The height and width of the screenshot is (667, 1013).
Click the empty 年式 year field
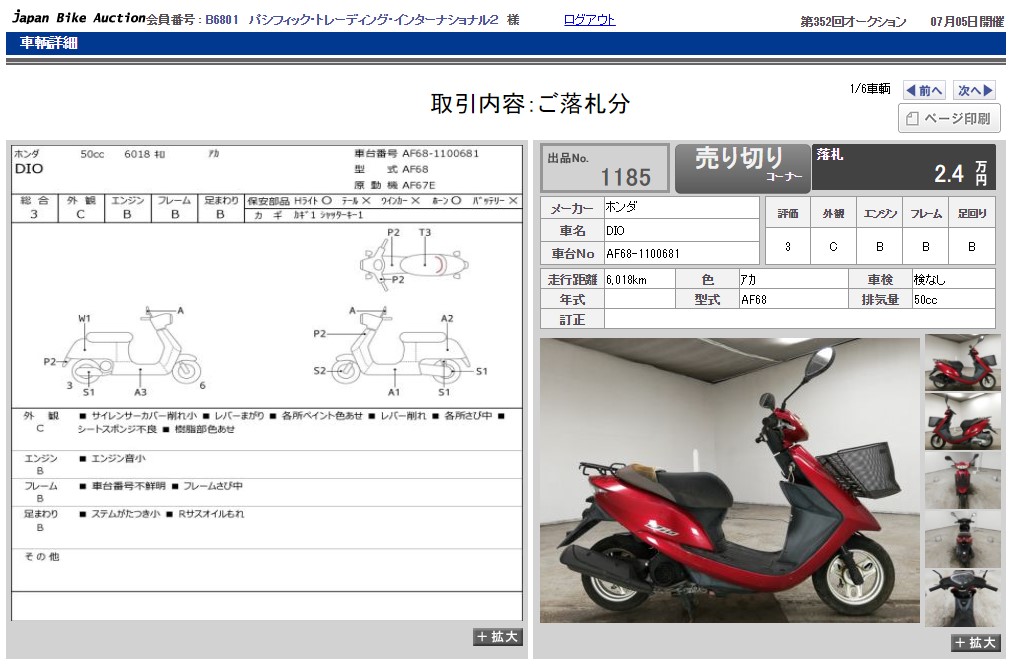pos(639,300)
